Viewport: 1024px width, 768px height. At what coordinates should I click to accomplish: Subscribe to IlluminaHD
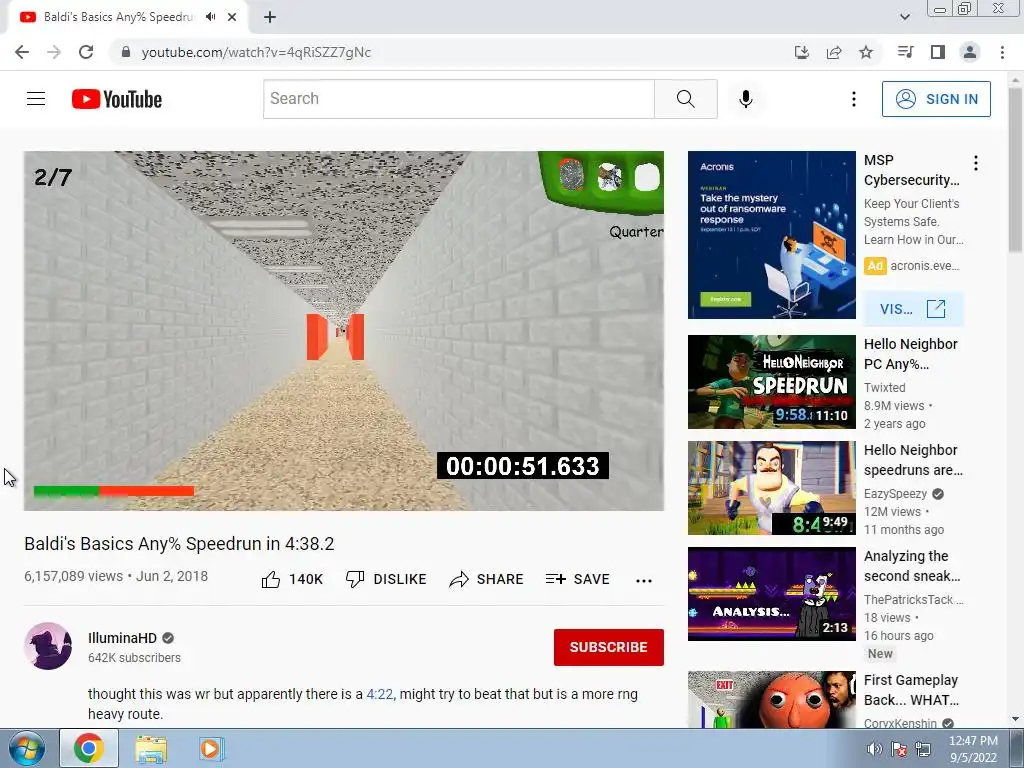point(609,647)
